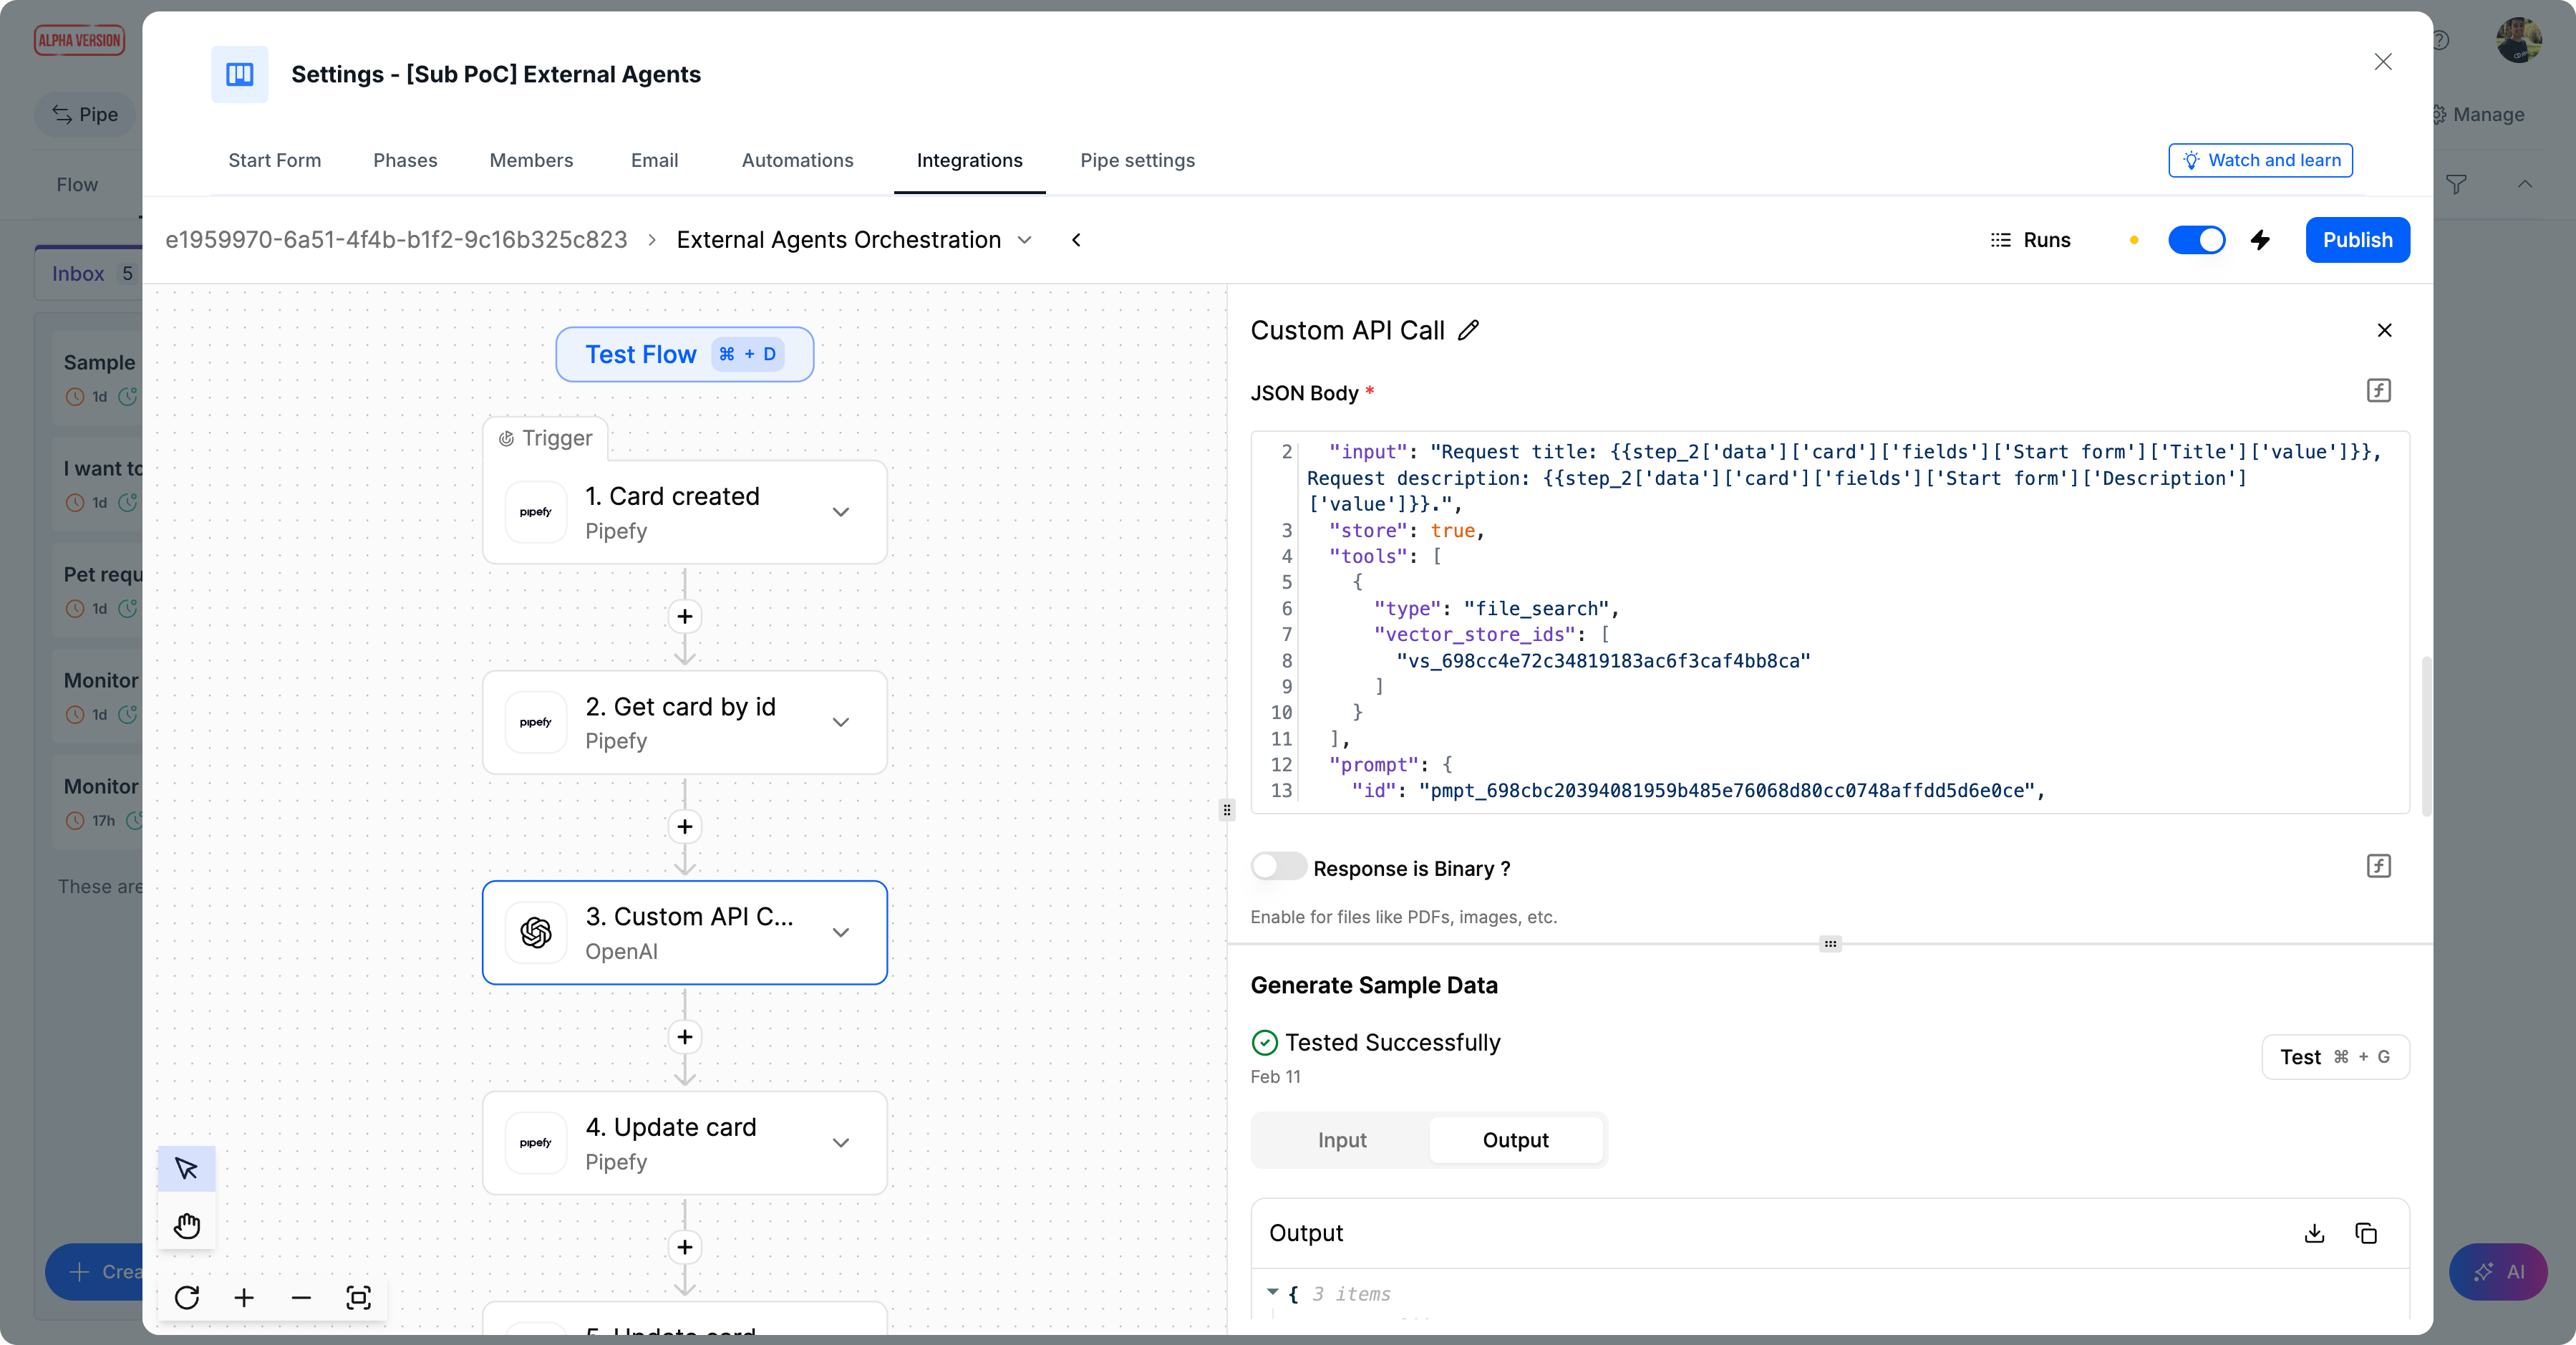Select the hand pan tool
The image size is (2576, 1345).
pos(187,1225)
